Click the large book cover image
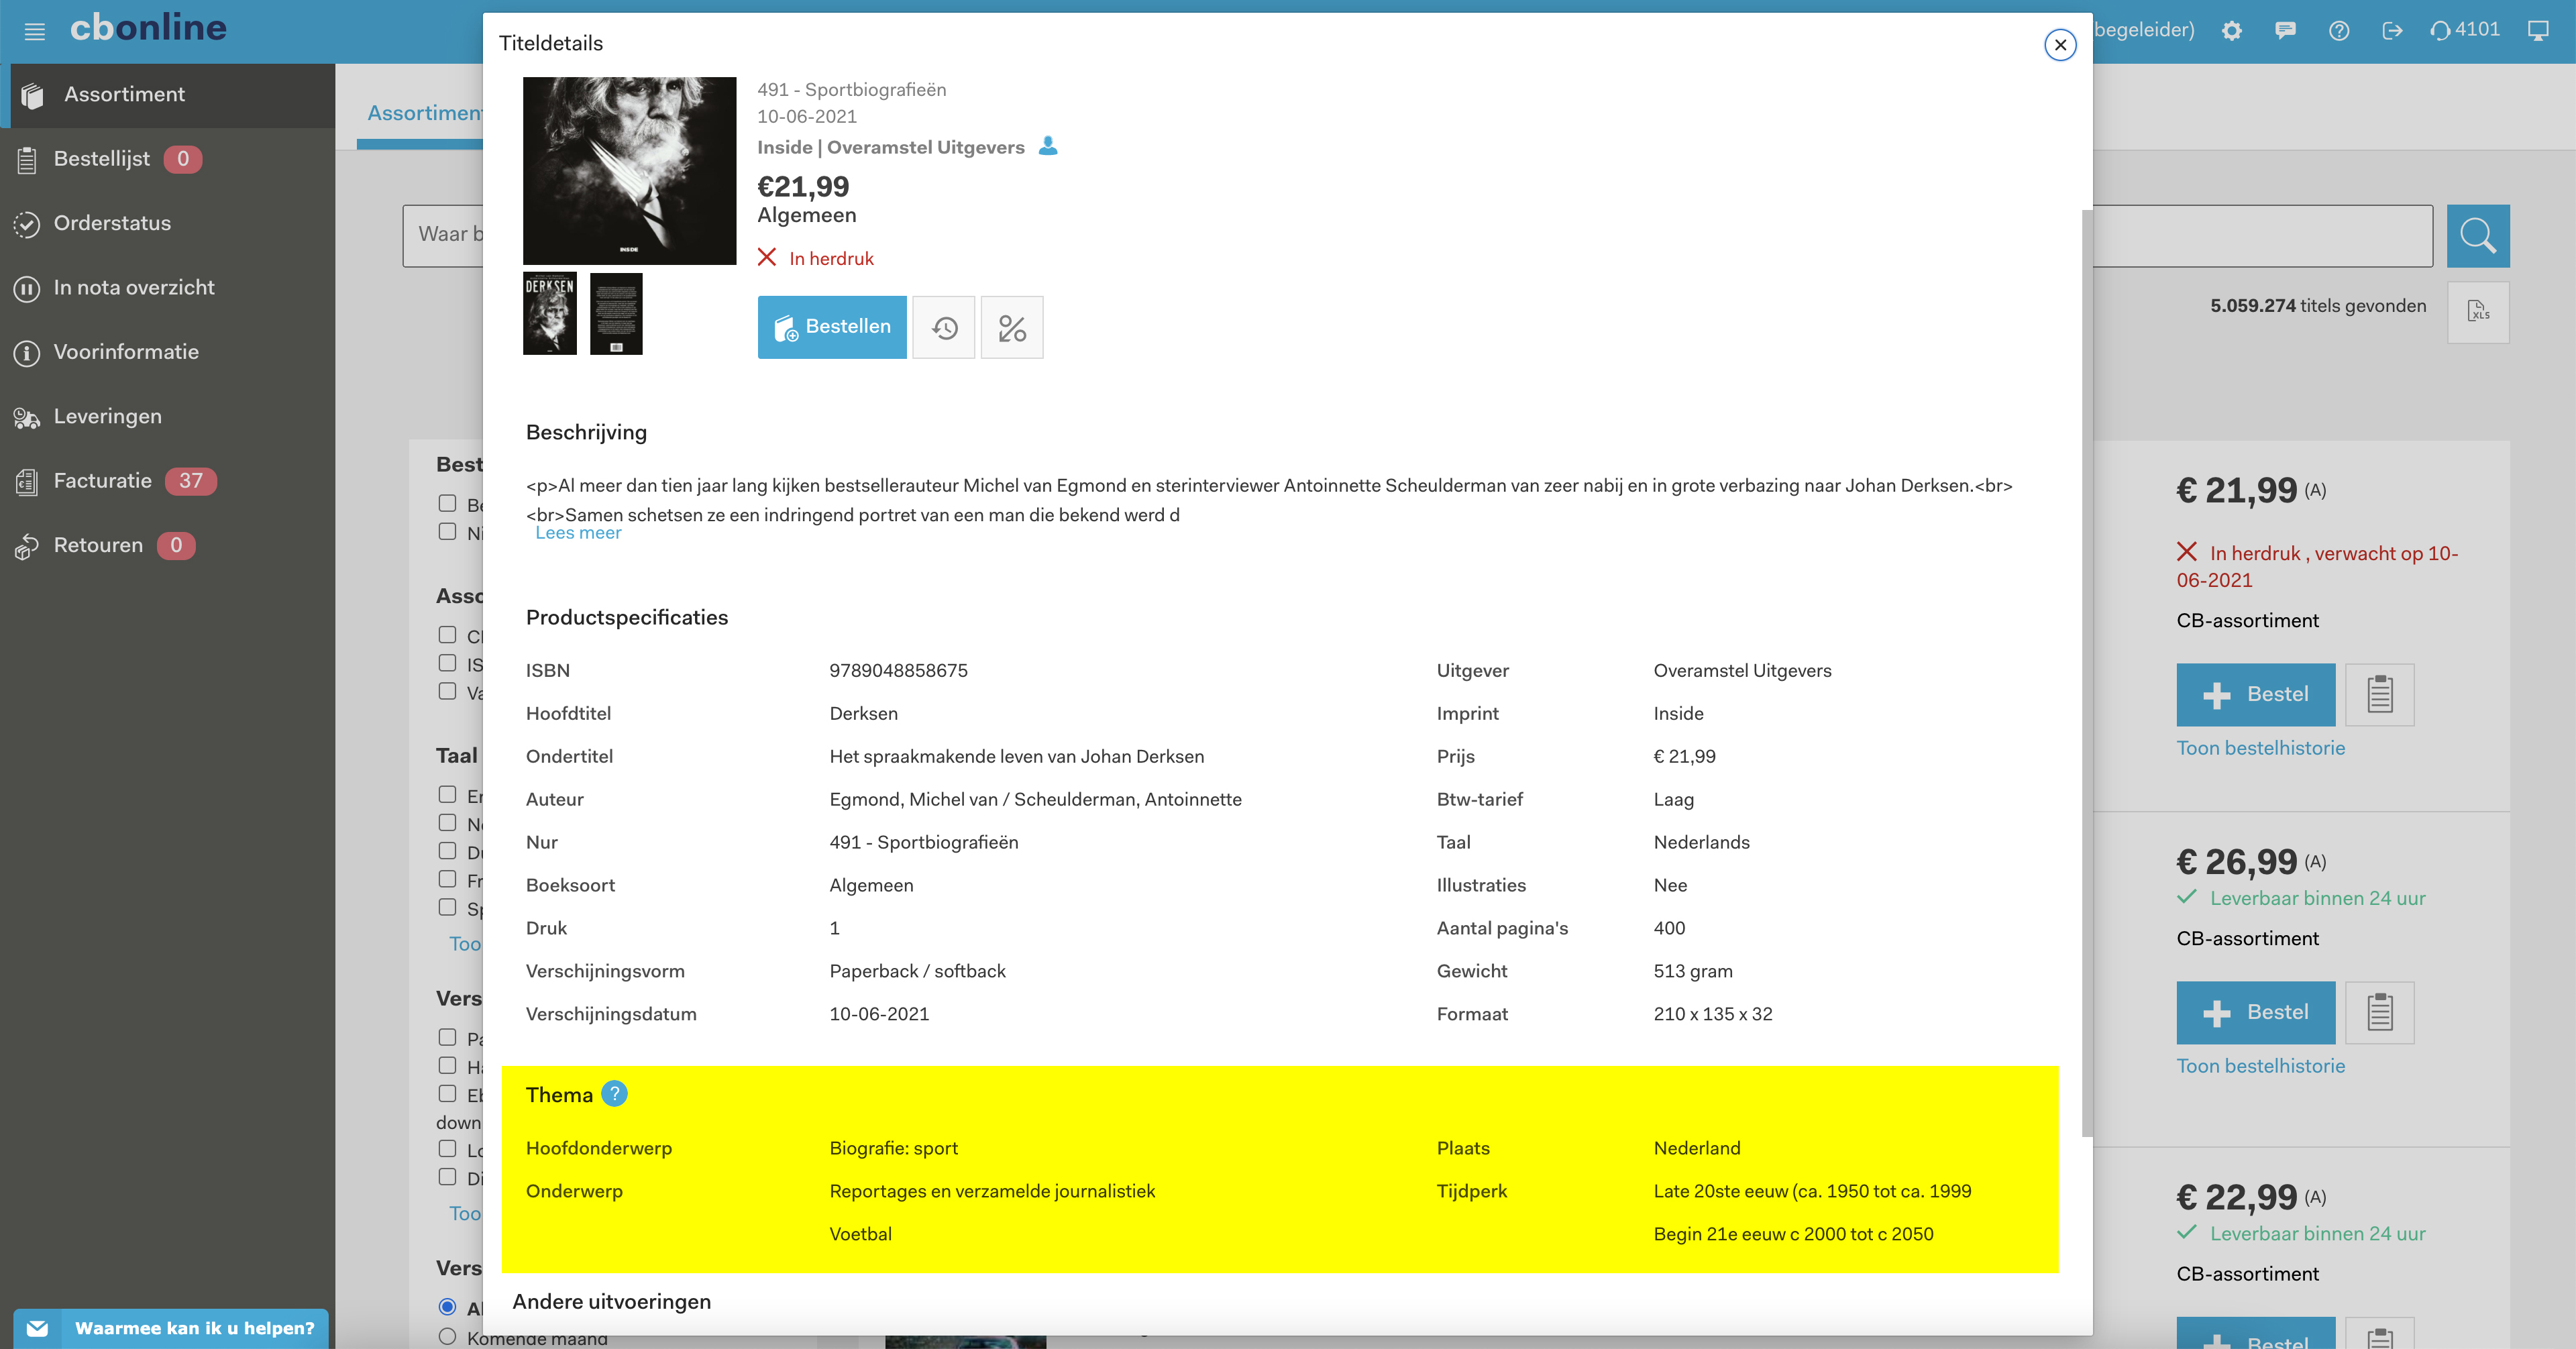 coord(630,171)
